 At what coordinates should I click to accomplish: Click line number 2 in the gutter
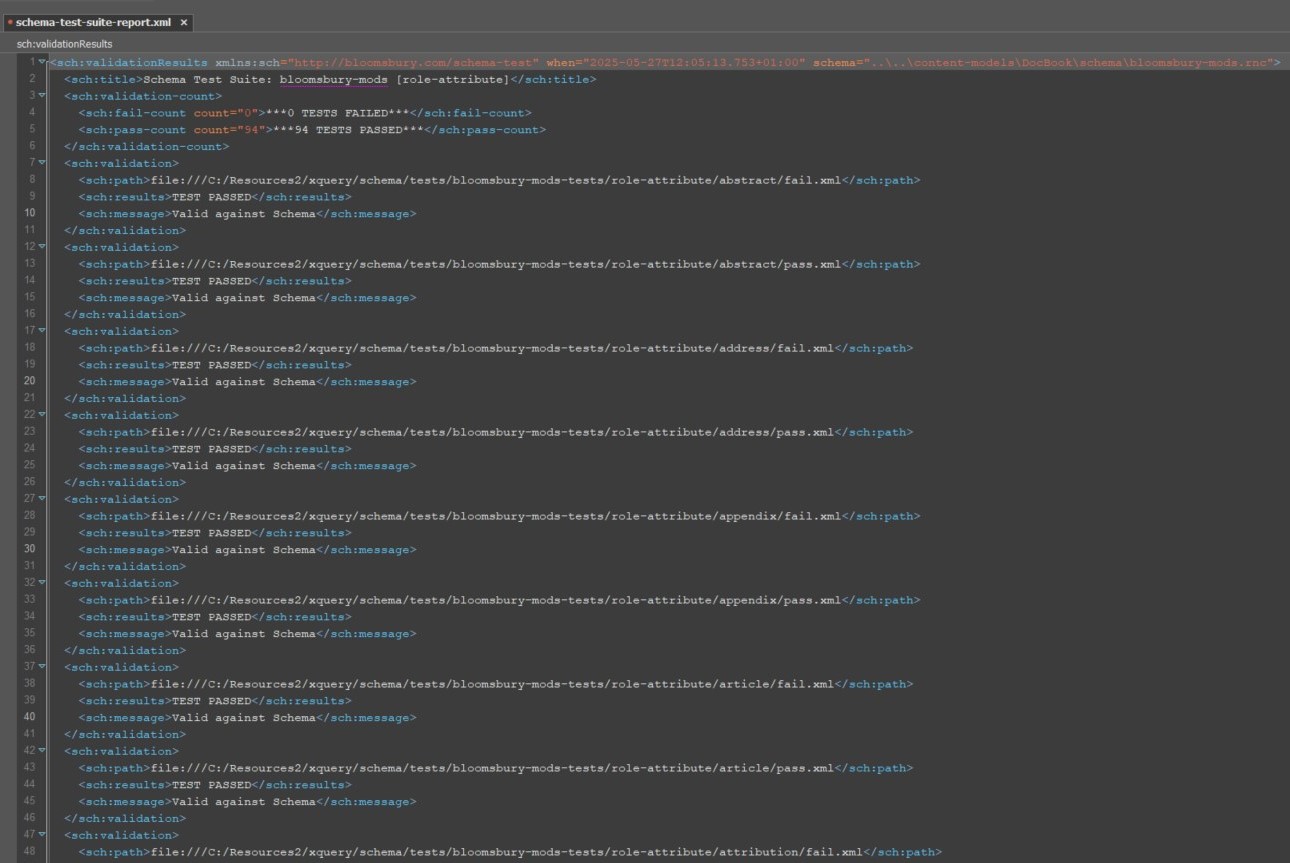tap(32, 79)
